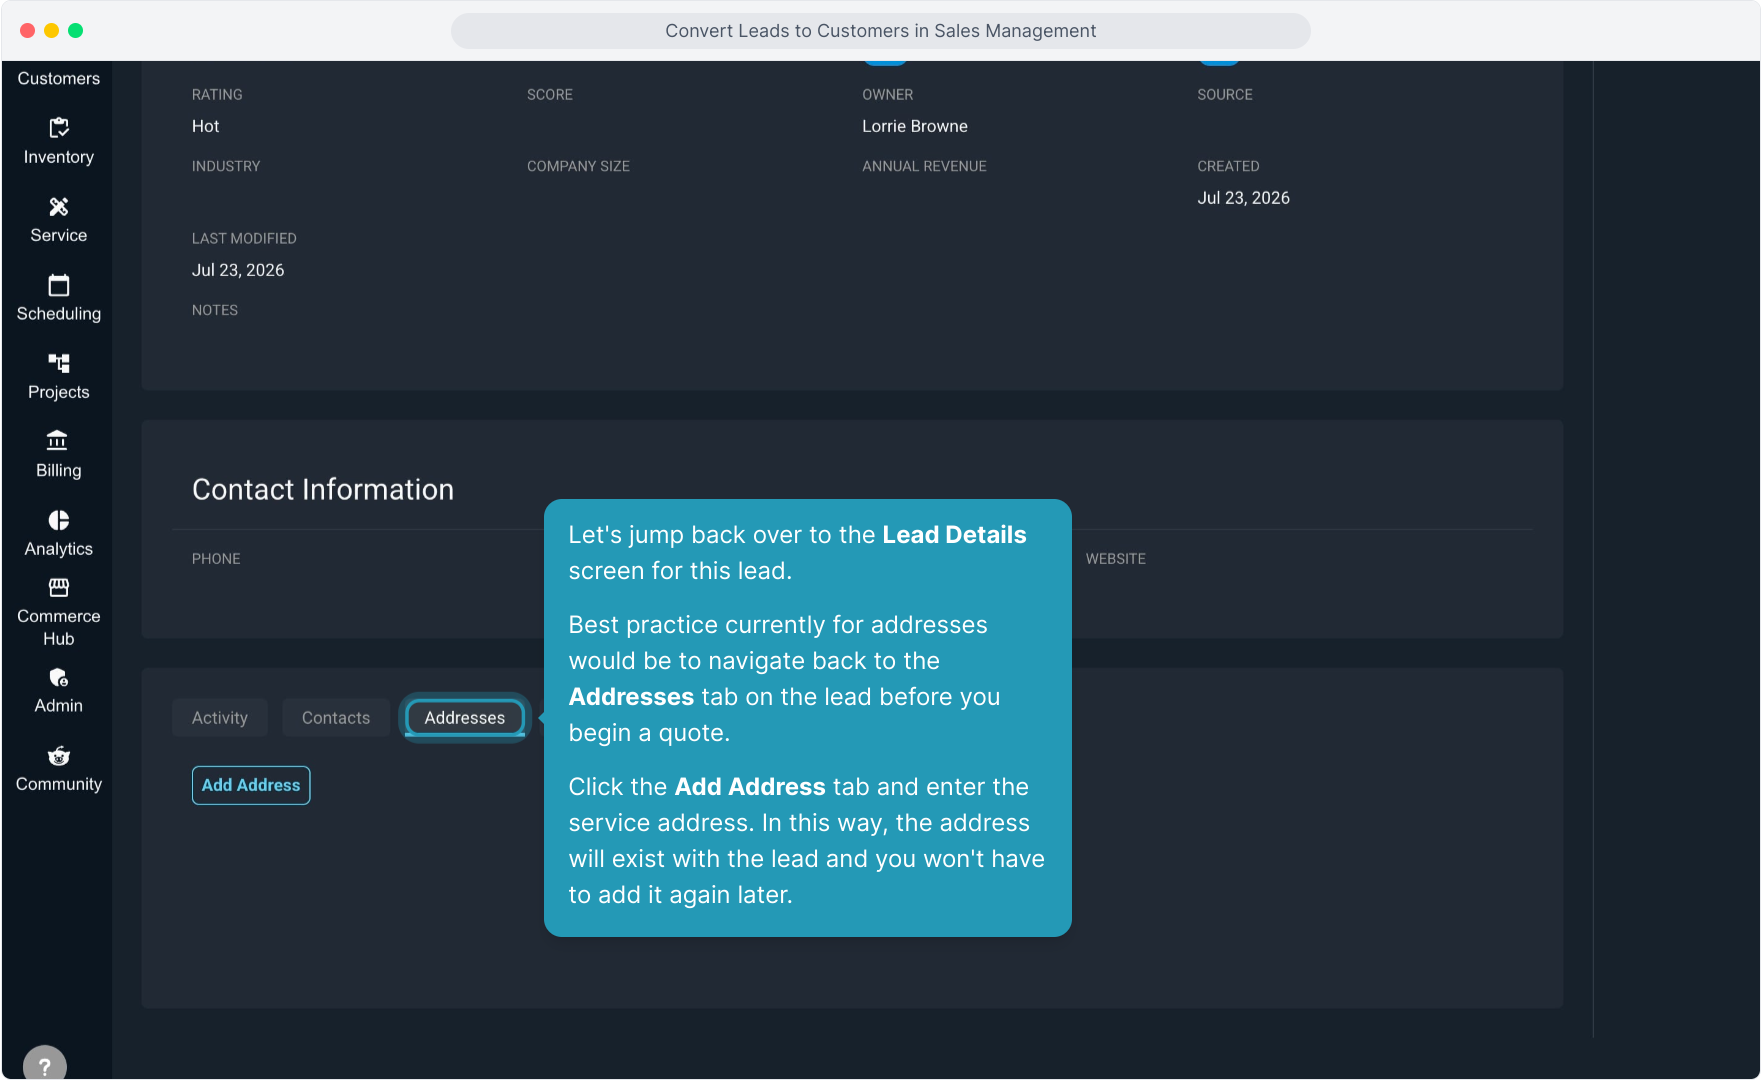Click the RATING field label
This screenshot has width=1762, height=1080.
[217, 94]
